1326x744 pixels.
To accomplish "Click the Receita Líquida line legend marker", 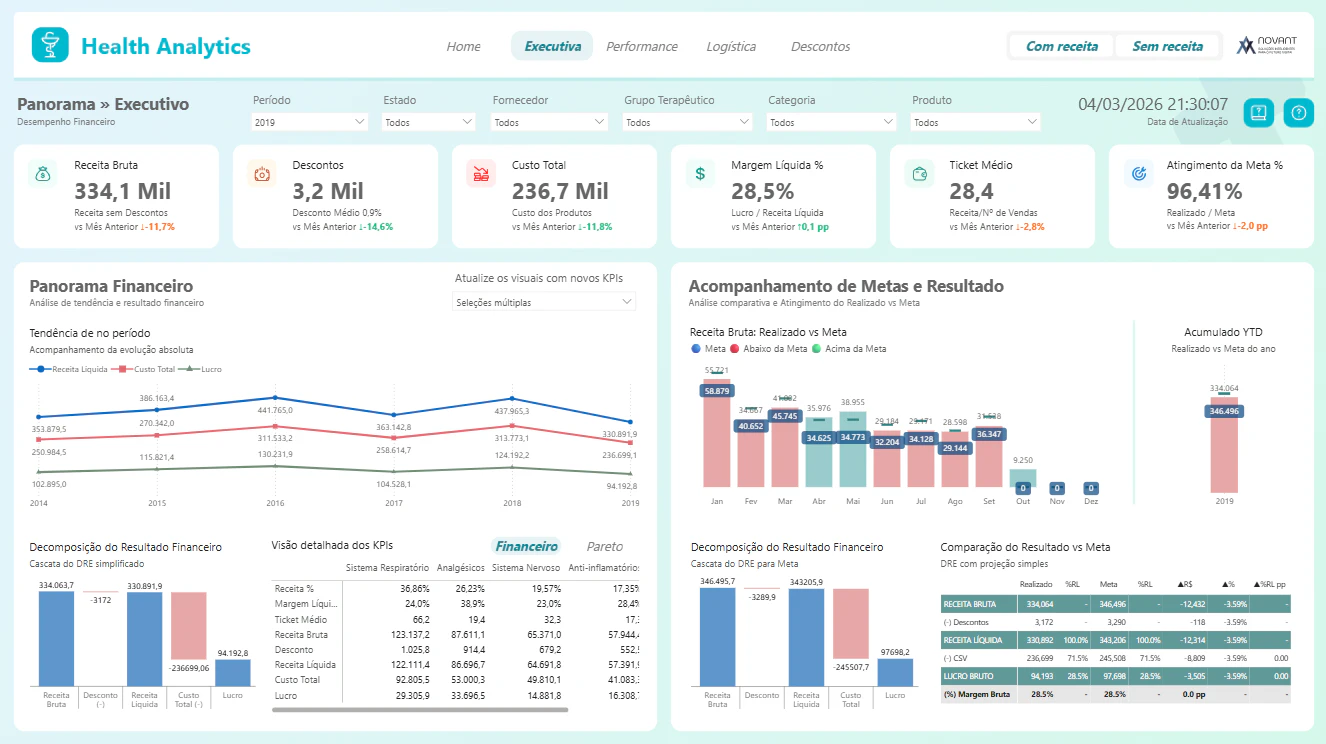I will [40, 369].
